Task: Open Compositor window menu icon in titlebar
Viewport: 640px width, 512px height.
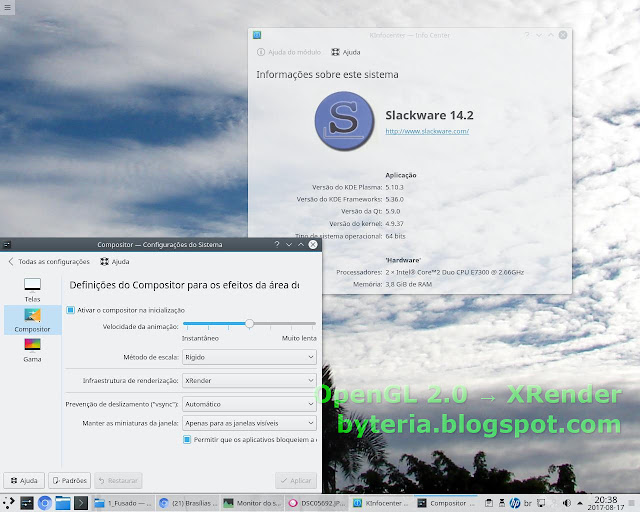Action: point(7,245)
